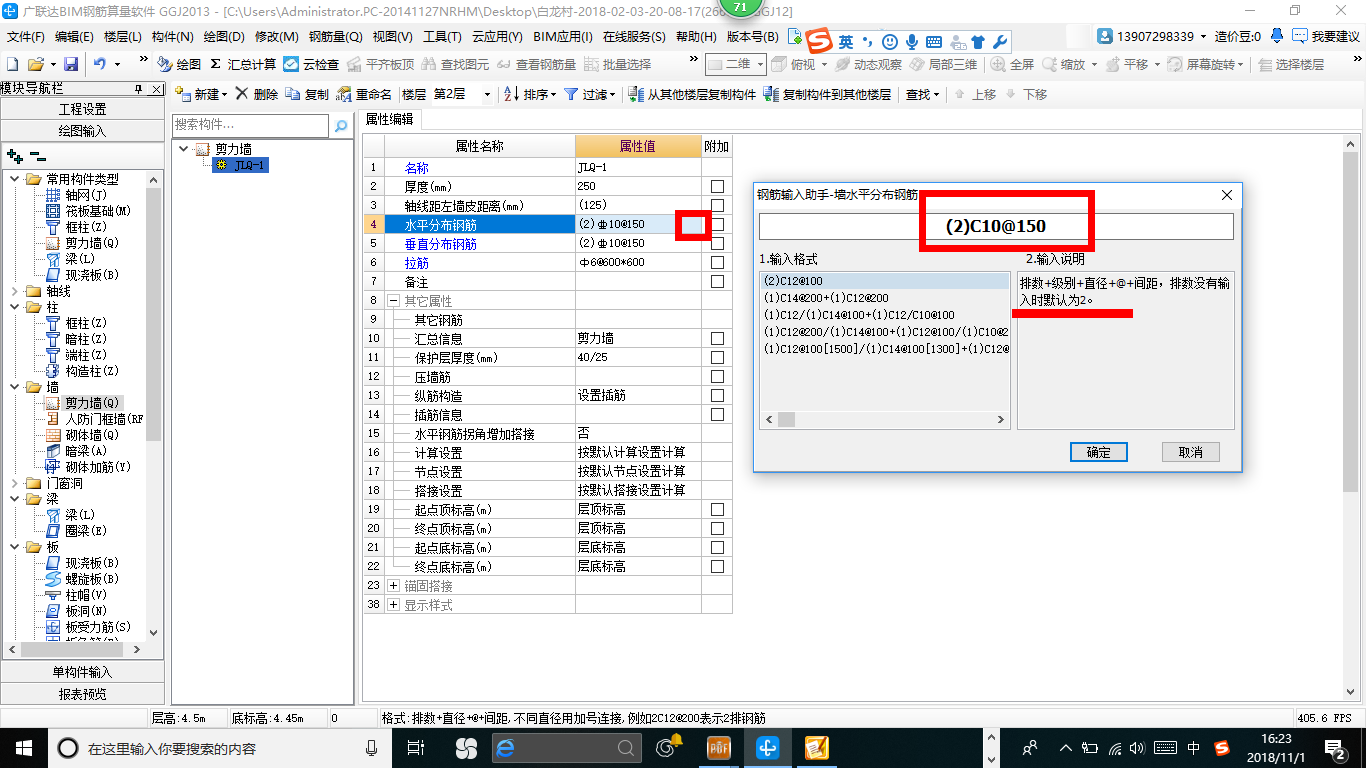1366x768 pixels.
Task: Click 动态观察 orbit view button
Action: (867, 64)
